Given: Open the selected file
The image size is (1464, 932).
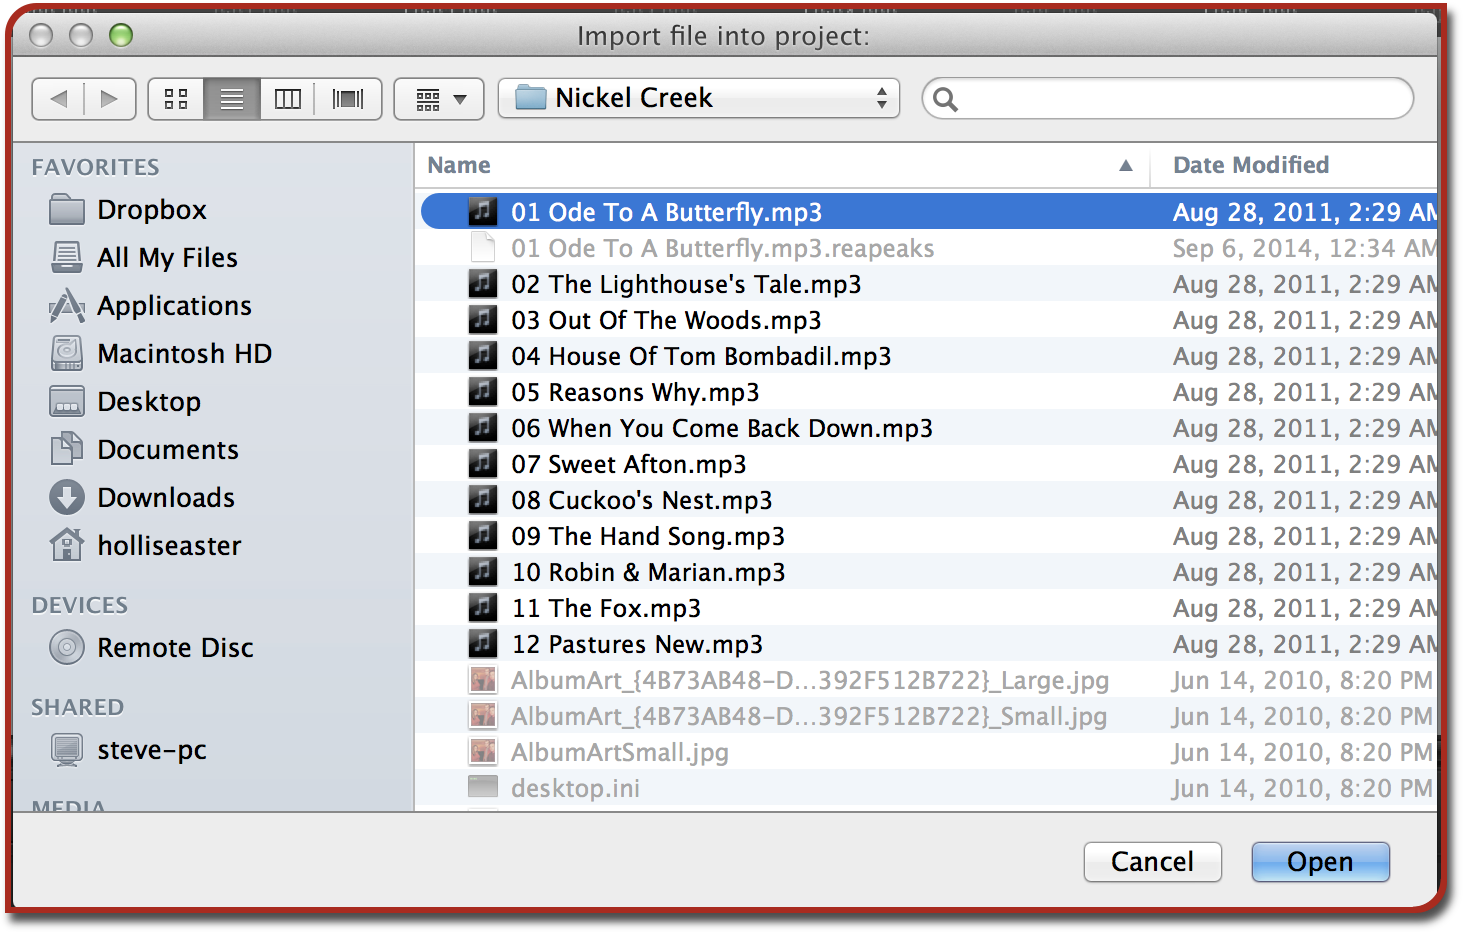Looking at the screenshot, I should click(1320, 862).
